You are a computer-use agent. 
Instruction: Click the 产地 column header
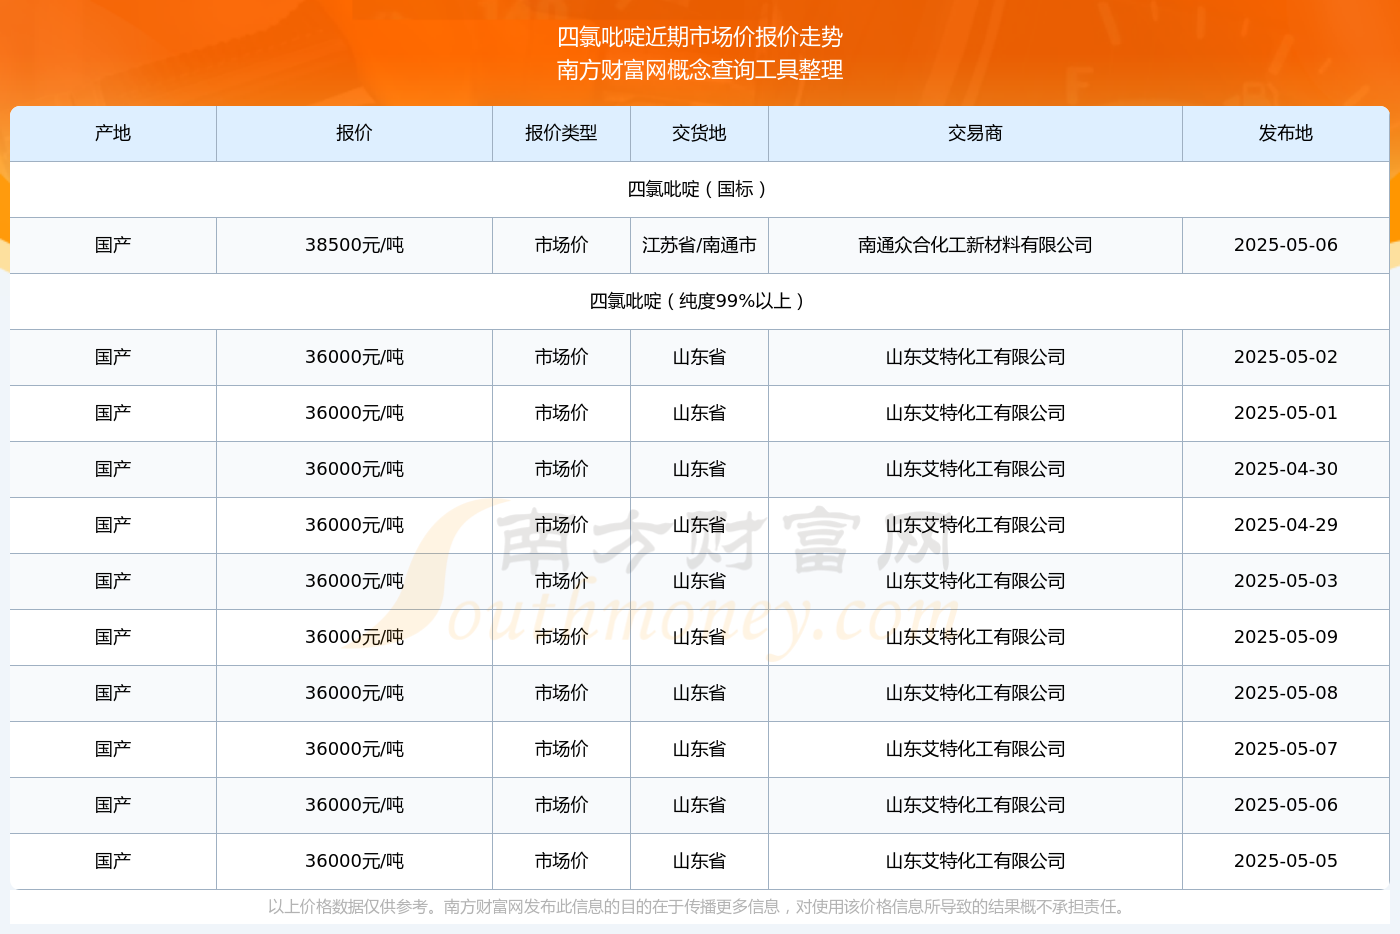pyautogui.click(x=113, y=133)
